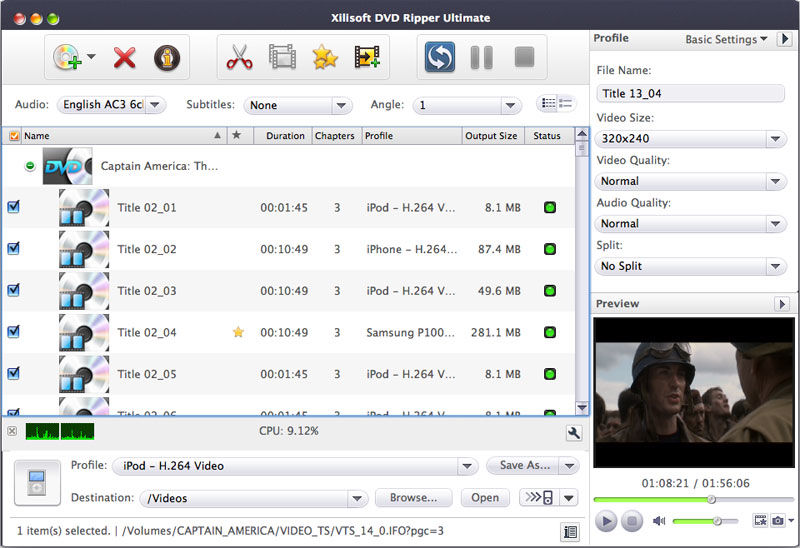Collapse the Profile panel arrow

[x=785, y=39]
